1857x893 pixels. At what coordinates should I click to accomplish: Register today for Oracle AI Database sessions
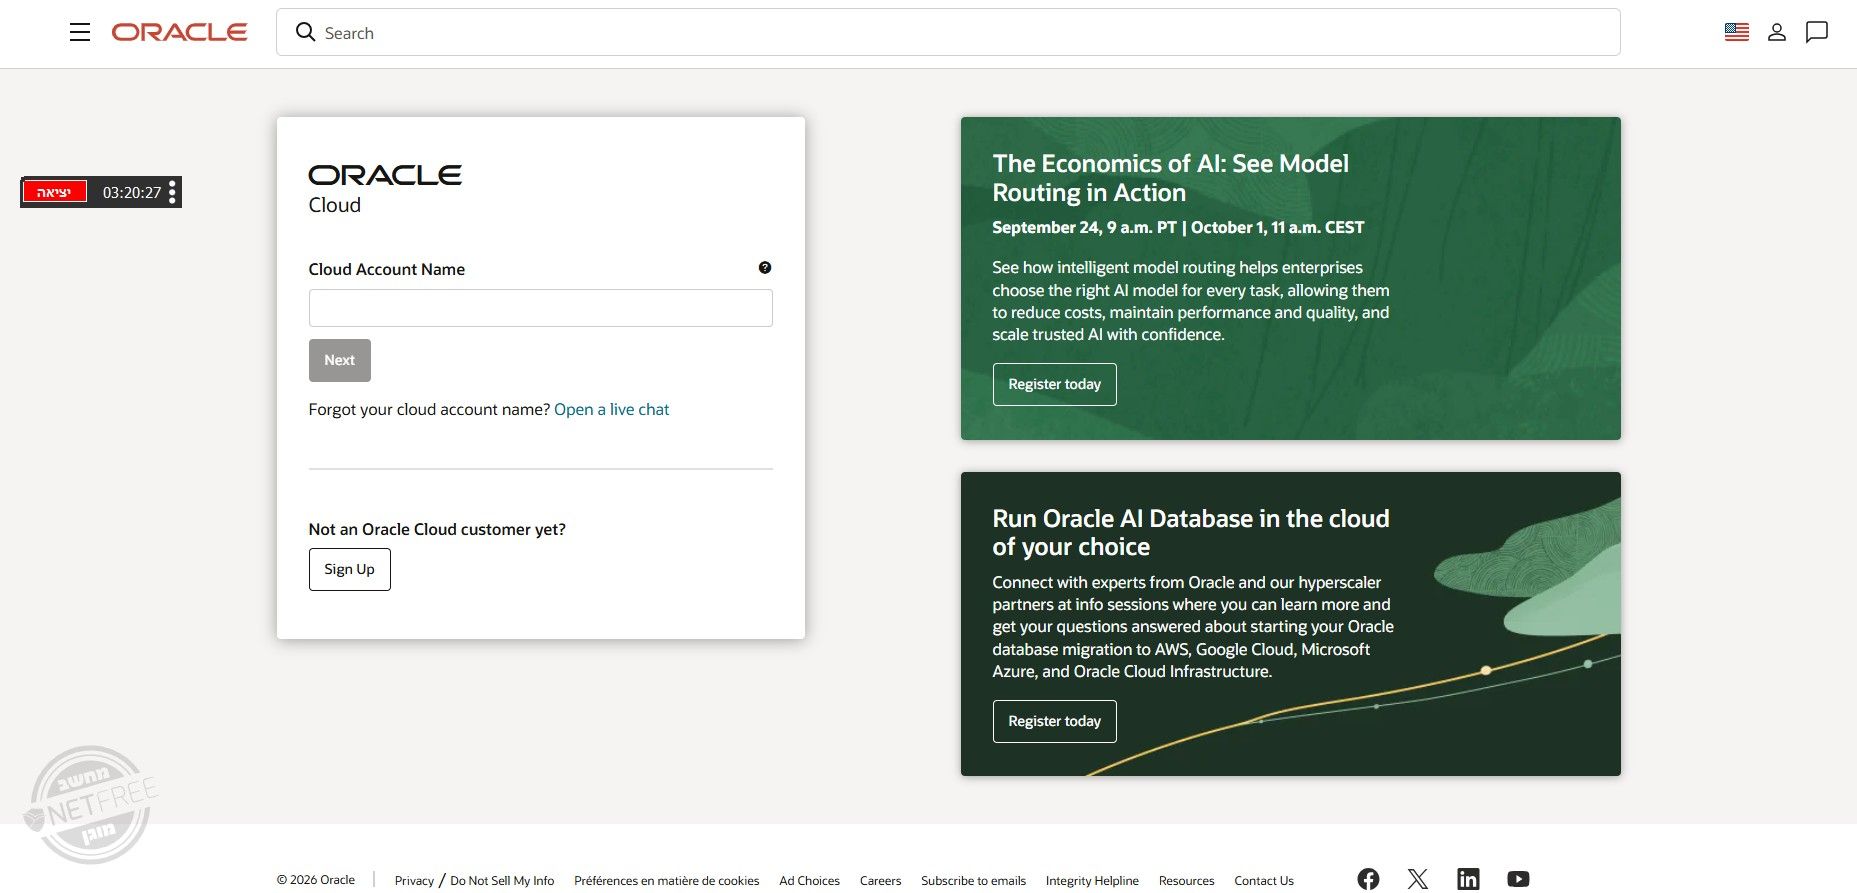coord(1054,721)
